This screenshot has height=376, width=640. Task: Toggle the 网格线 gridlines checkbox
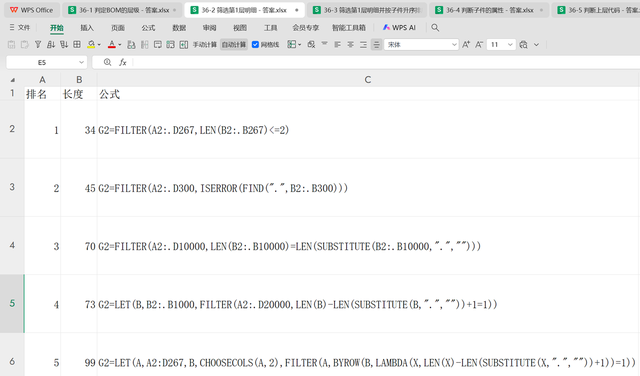(x=256, y=44)
